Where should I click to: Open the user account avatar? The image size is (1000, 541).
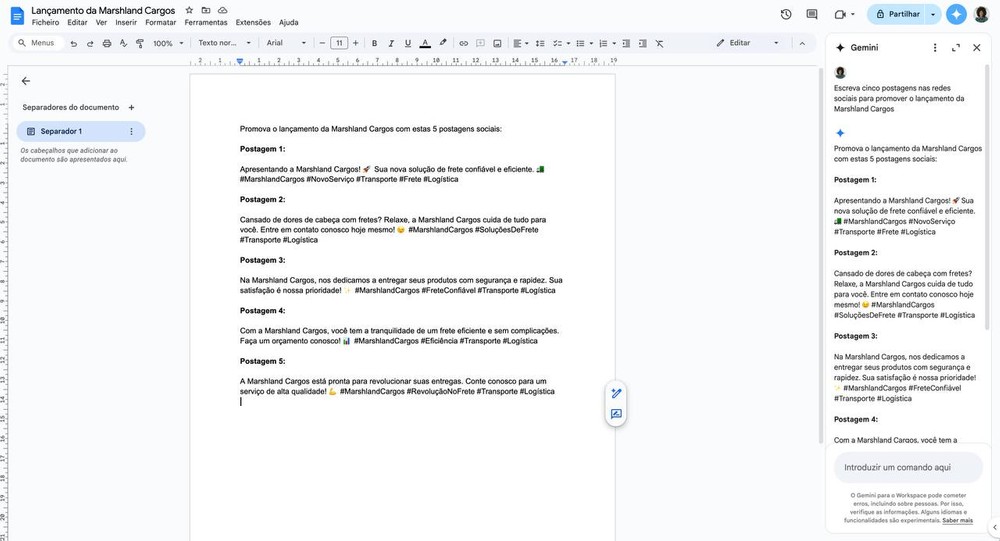pyautogui.click(x=982, y=14)
